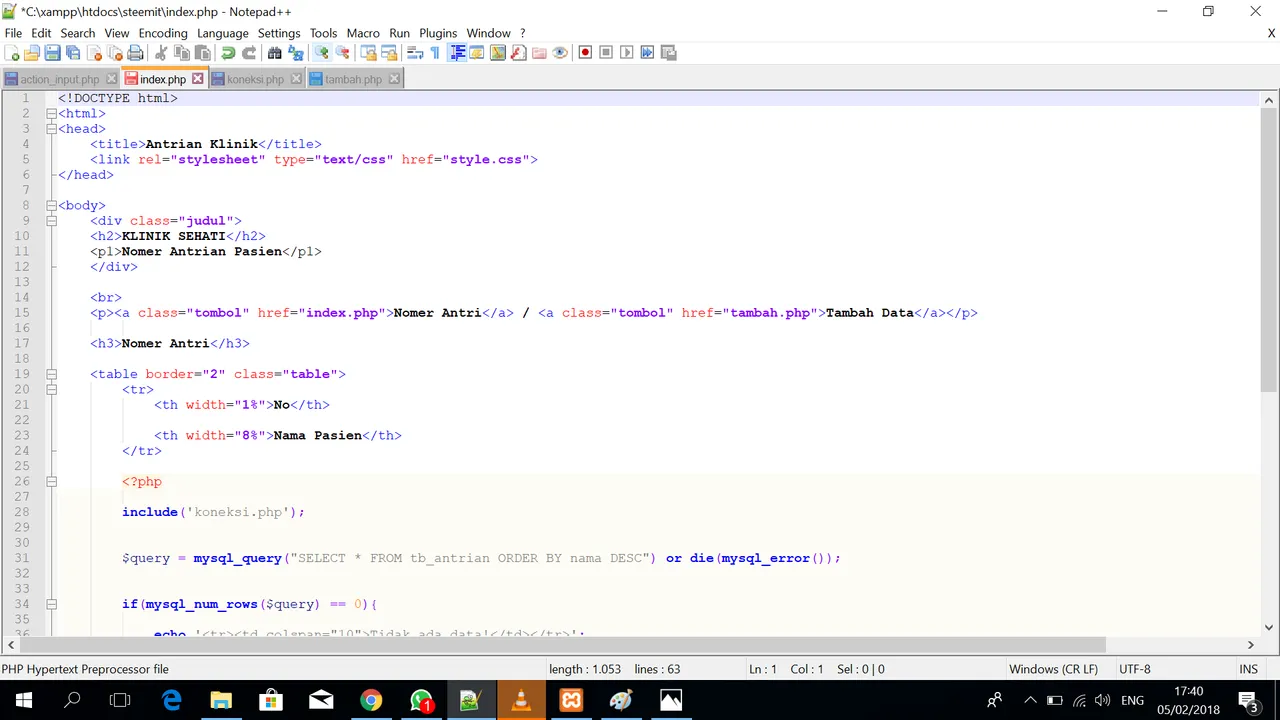Collapse the tr block at line 20
The height and width of the screenshot is (720, 1280).
pyautogui.click(x=51, y=390)
